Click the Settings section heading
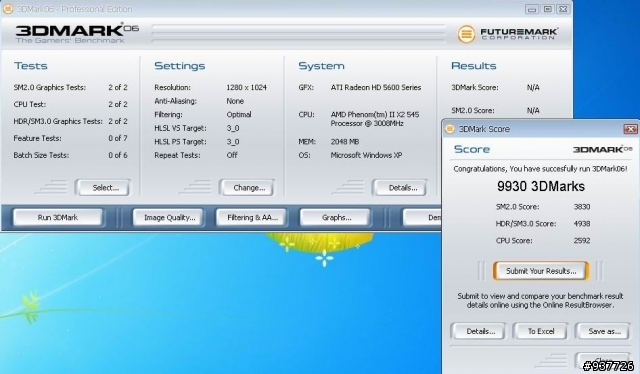This screenshot has height=374, width=640. pyautogui.click(x=180, y=66)
